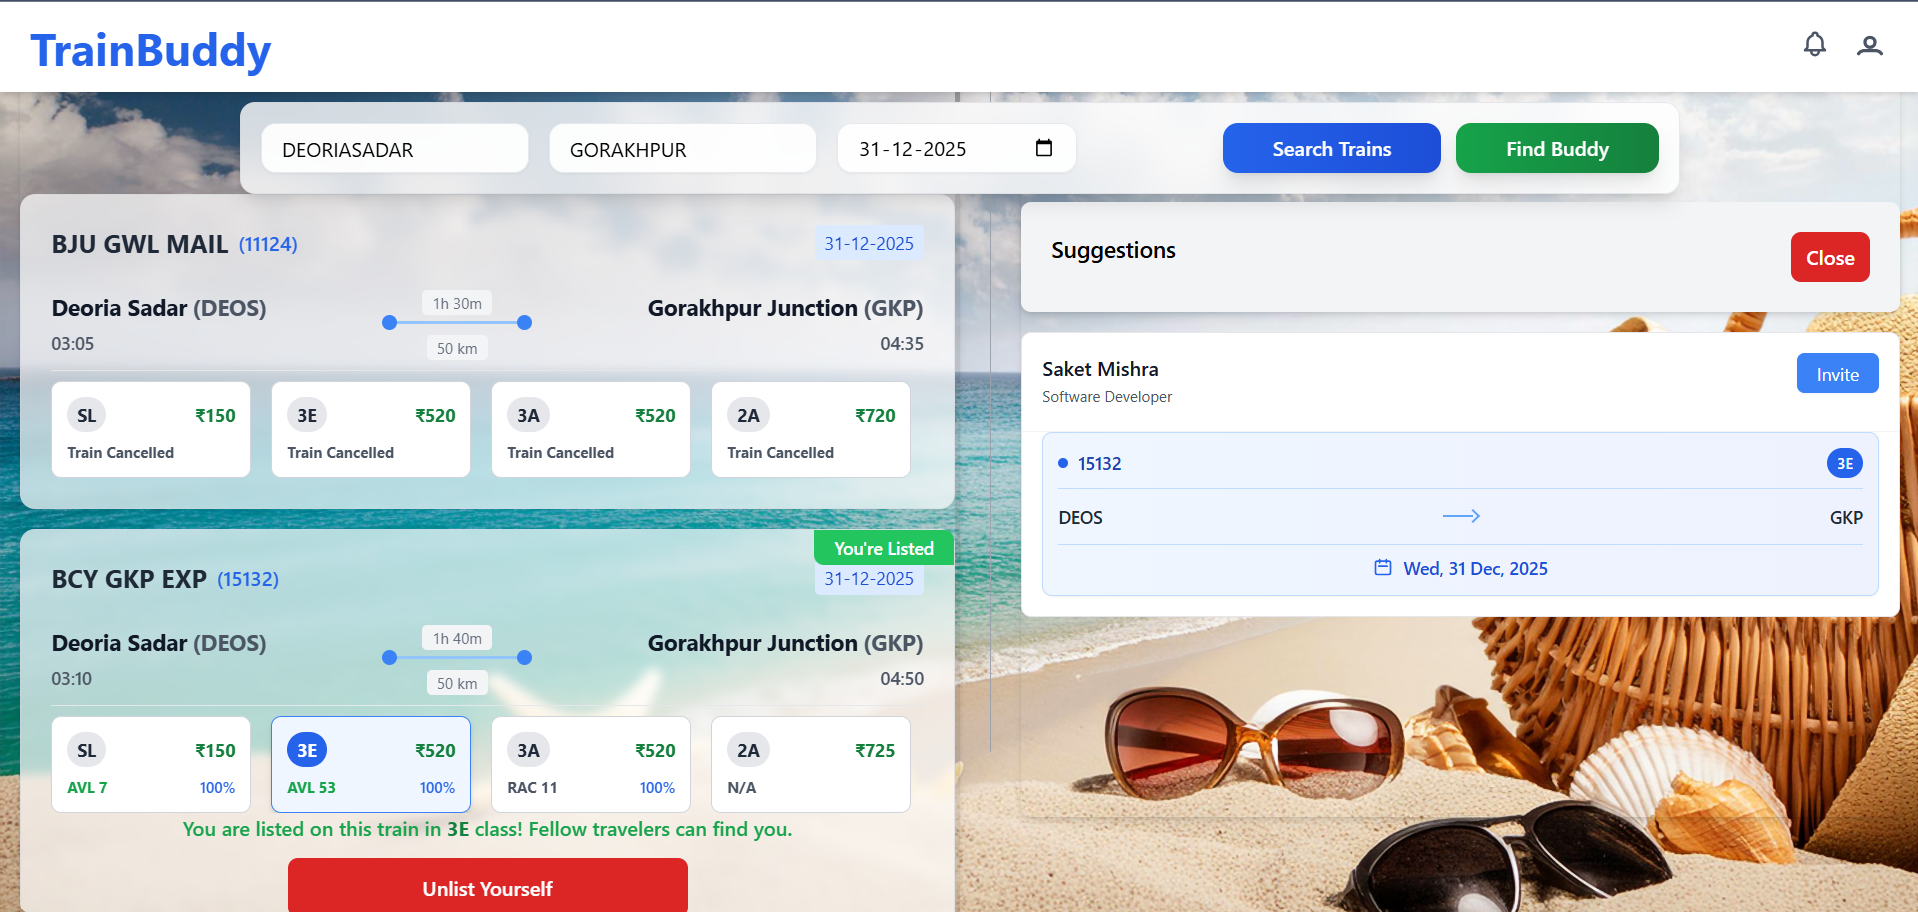The width and height of the screenshot is (1918, 912).
Task: Click the Search Trains button
Action: (x=1331, y=148)
